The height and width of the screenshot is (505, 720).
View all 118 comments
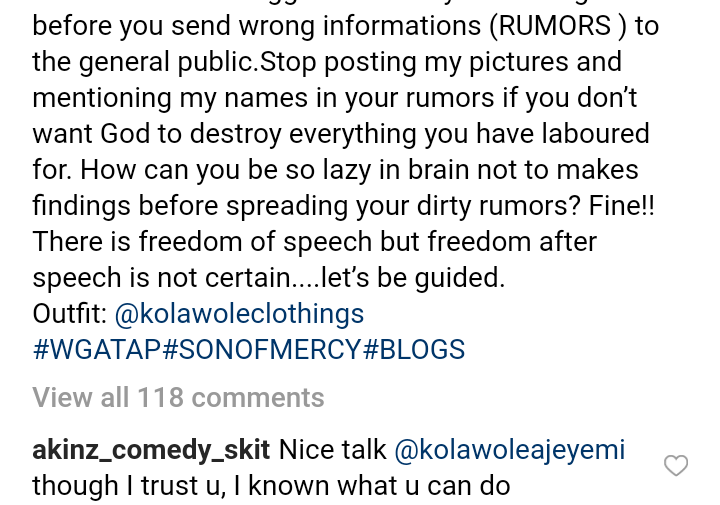(x=178, y=398)
